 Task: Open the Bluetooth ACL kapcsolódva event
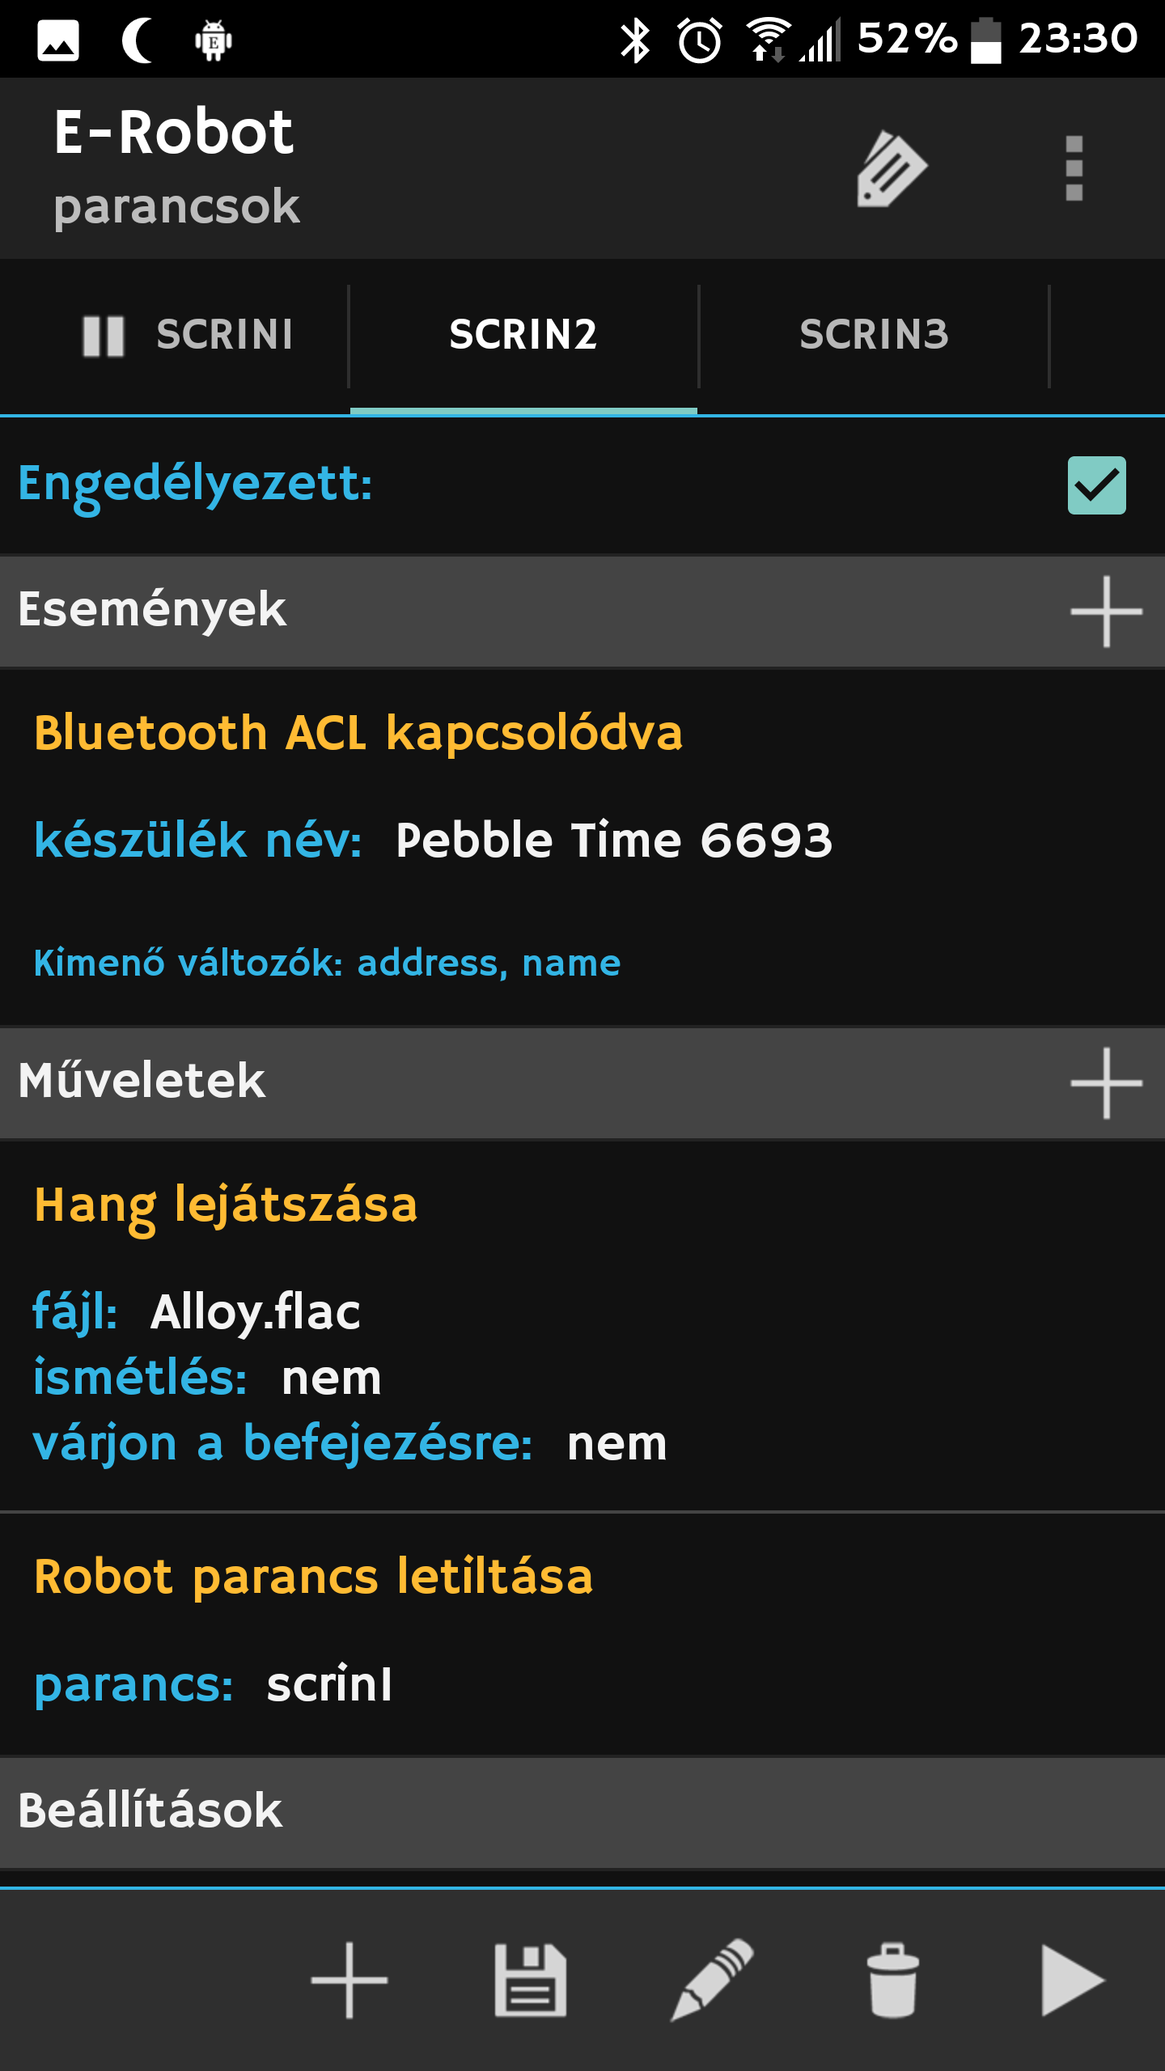point(582,848)
